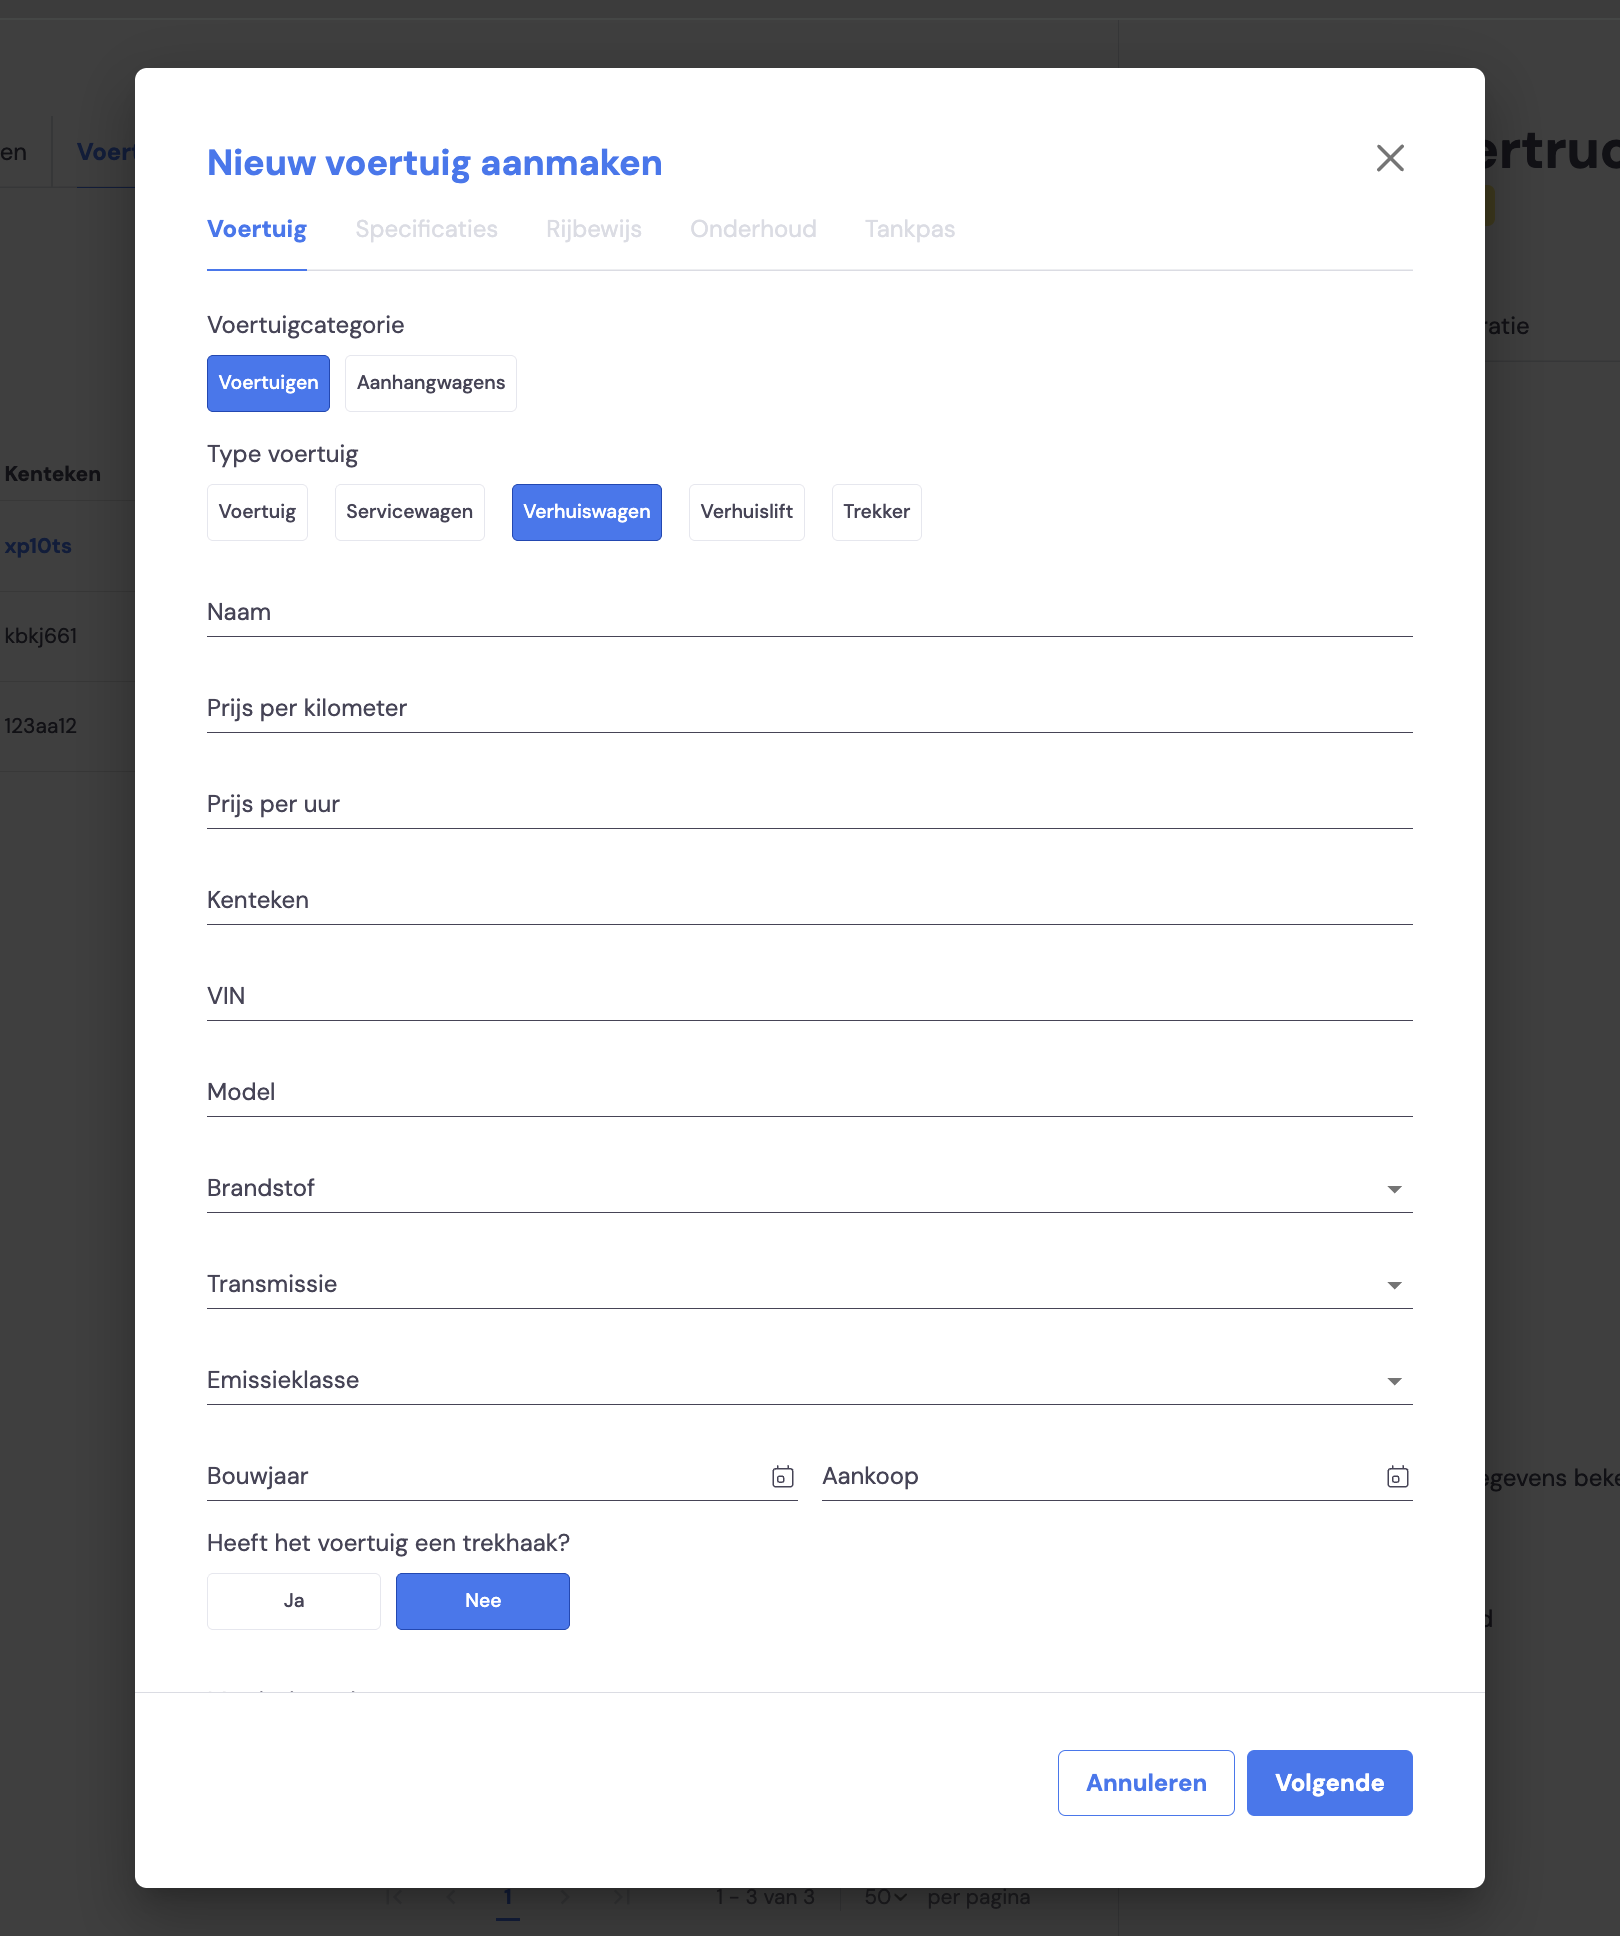Click the Volgende button
This screenshot has height=1936, width=1620.
tap(1330, 1783)
